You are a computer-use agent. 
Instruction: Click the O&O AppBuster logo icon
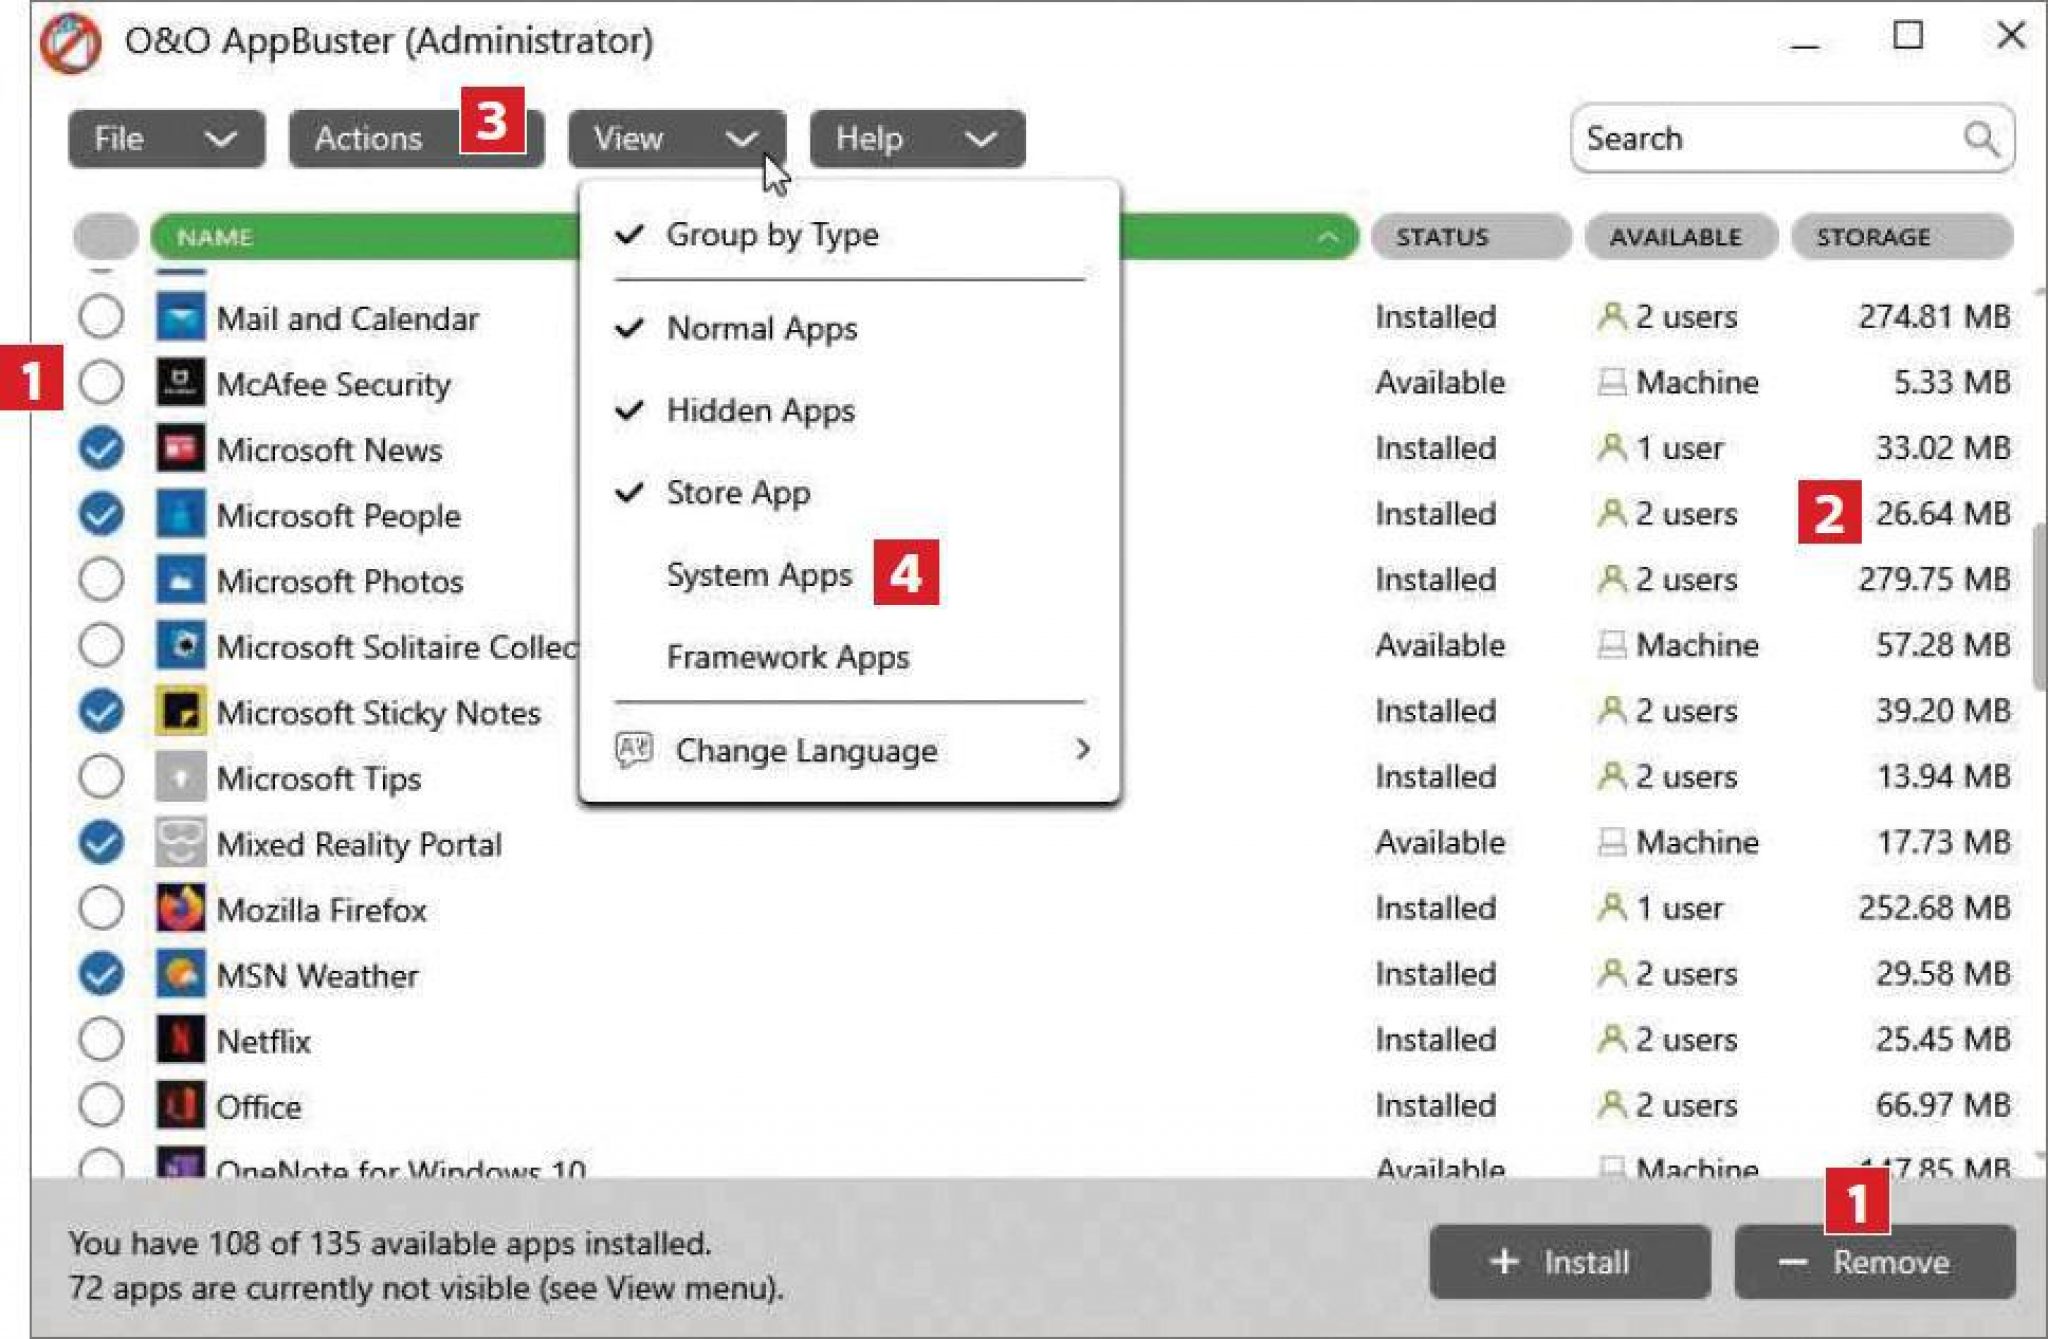click(70, 44)
